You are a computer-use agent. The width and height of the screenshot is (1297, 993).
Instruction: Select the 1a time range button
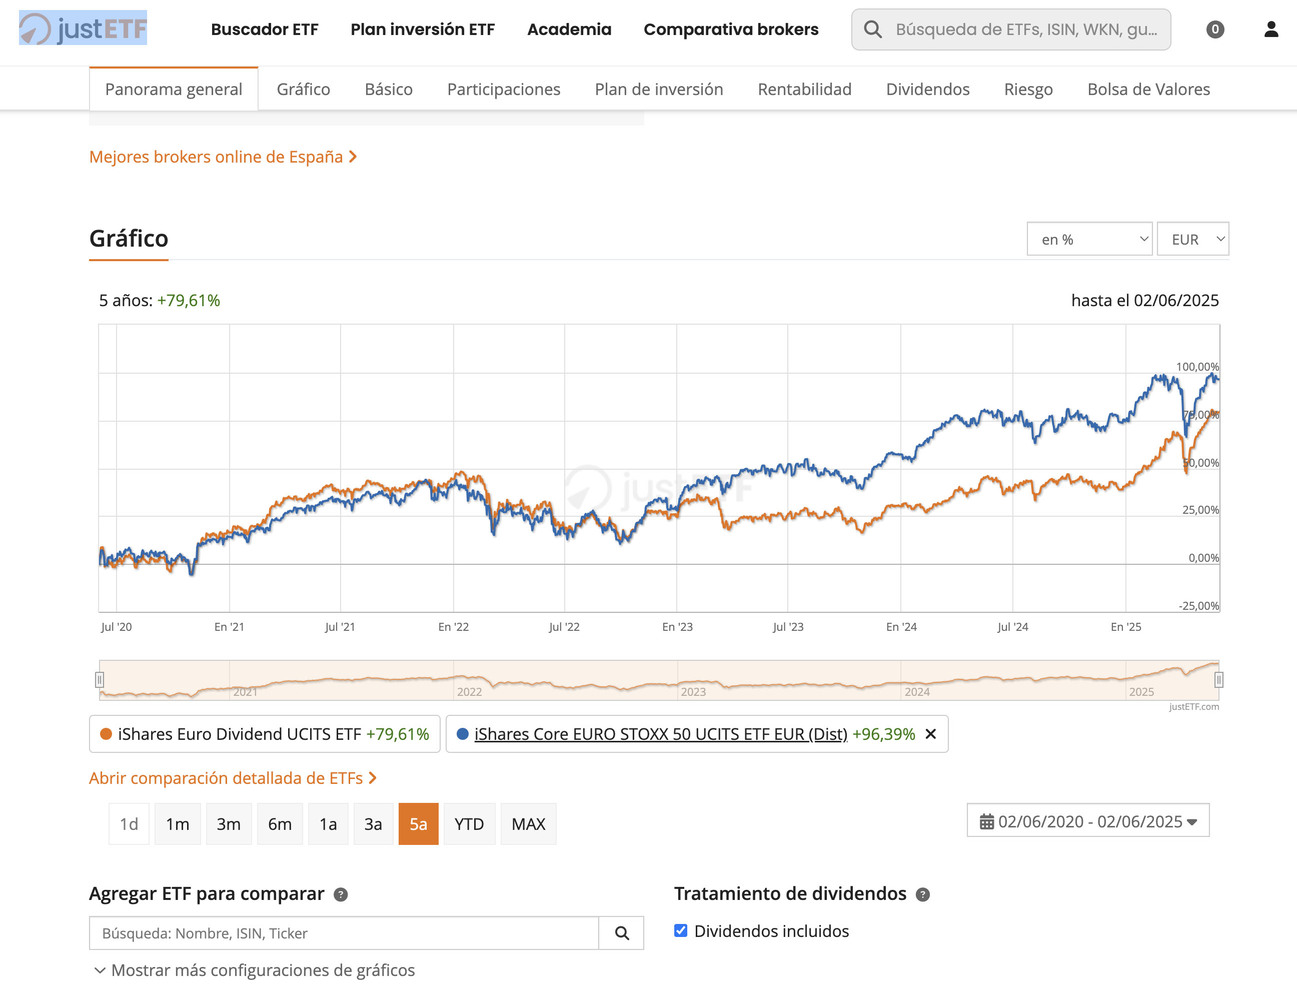328,824
